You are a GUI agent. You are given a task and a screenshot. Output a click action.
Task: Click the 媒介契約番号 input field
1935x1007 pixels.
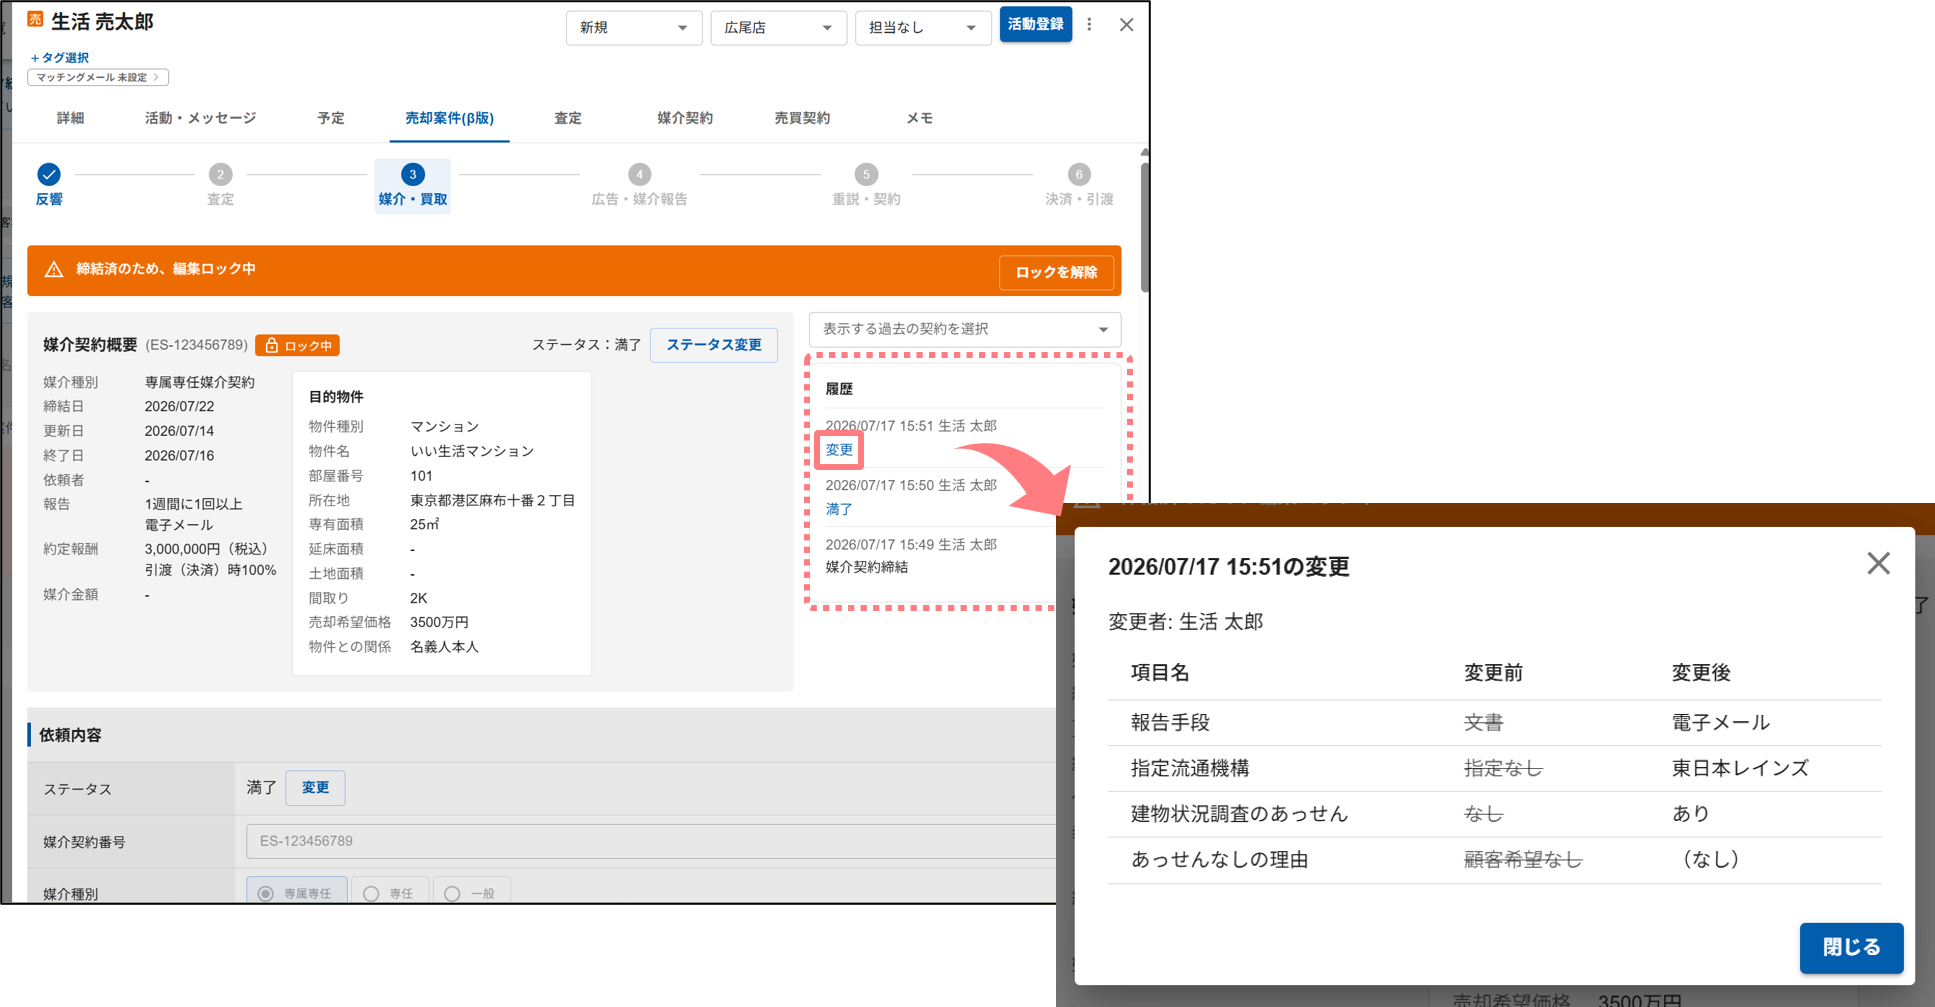(652, 842)
